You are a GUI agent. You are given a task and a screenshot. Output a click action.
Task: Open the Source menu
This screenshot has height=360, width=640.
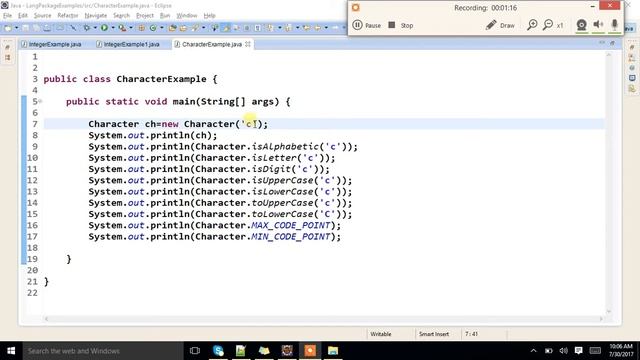coord(42,16)
